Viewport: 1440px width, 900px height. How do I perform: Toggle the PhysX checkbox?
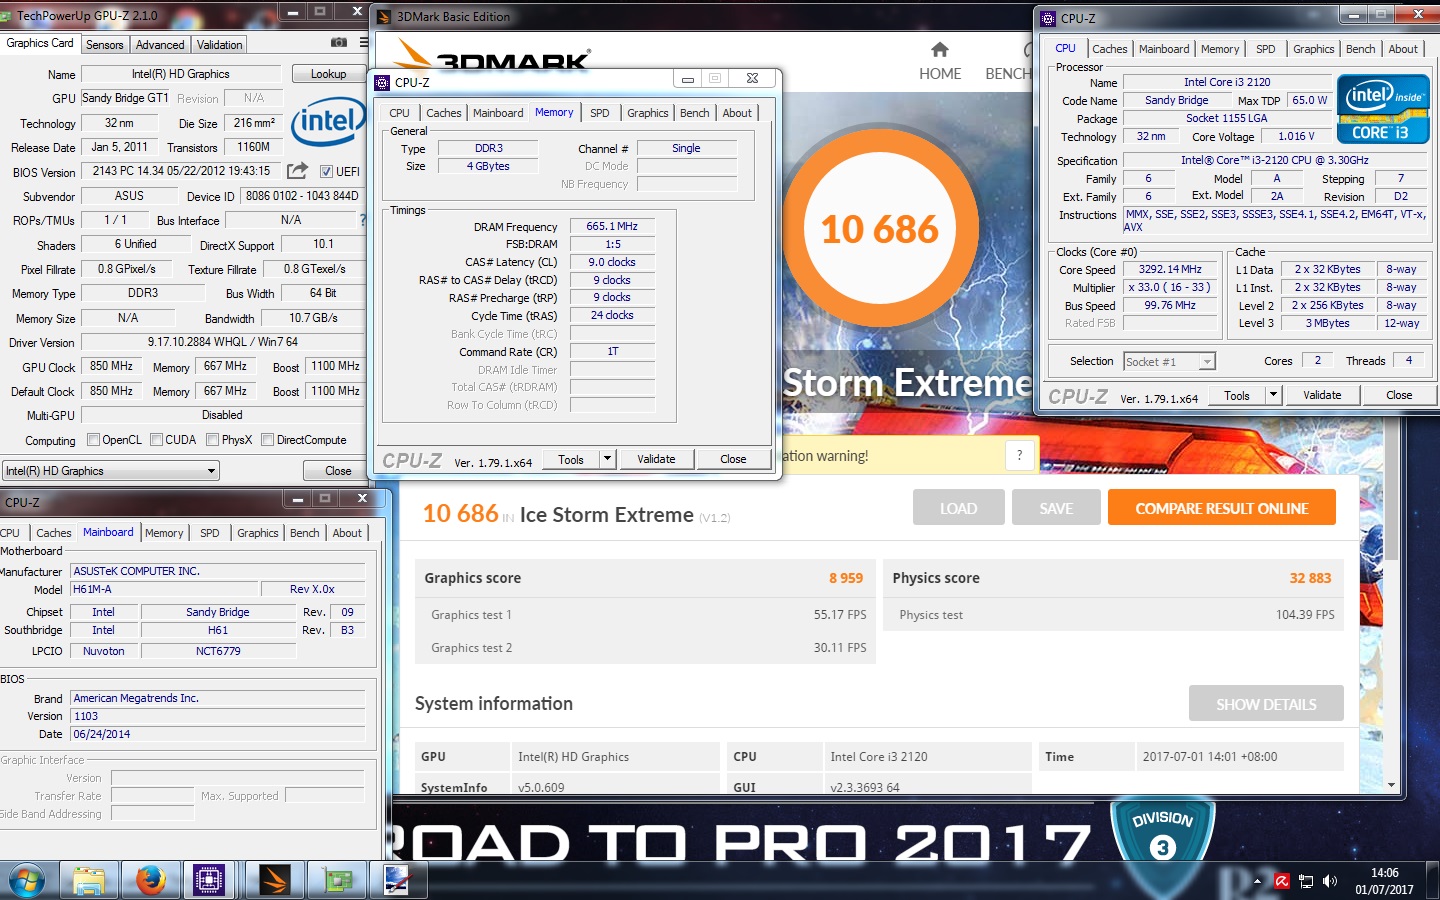point(212,439)
